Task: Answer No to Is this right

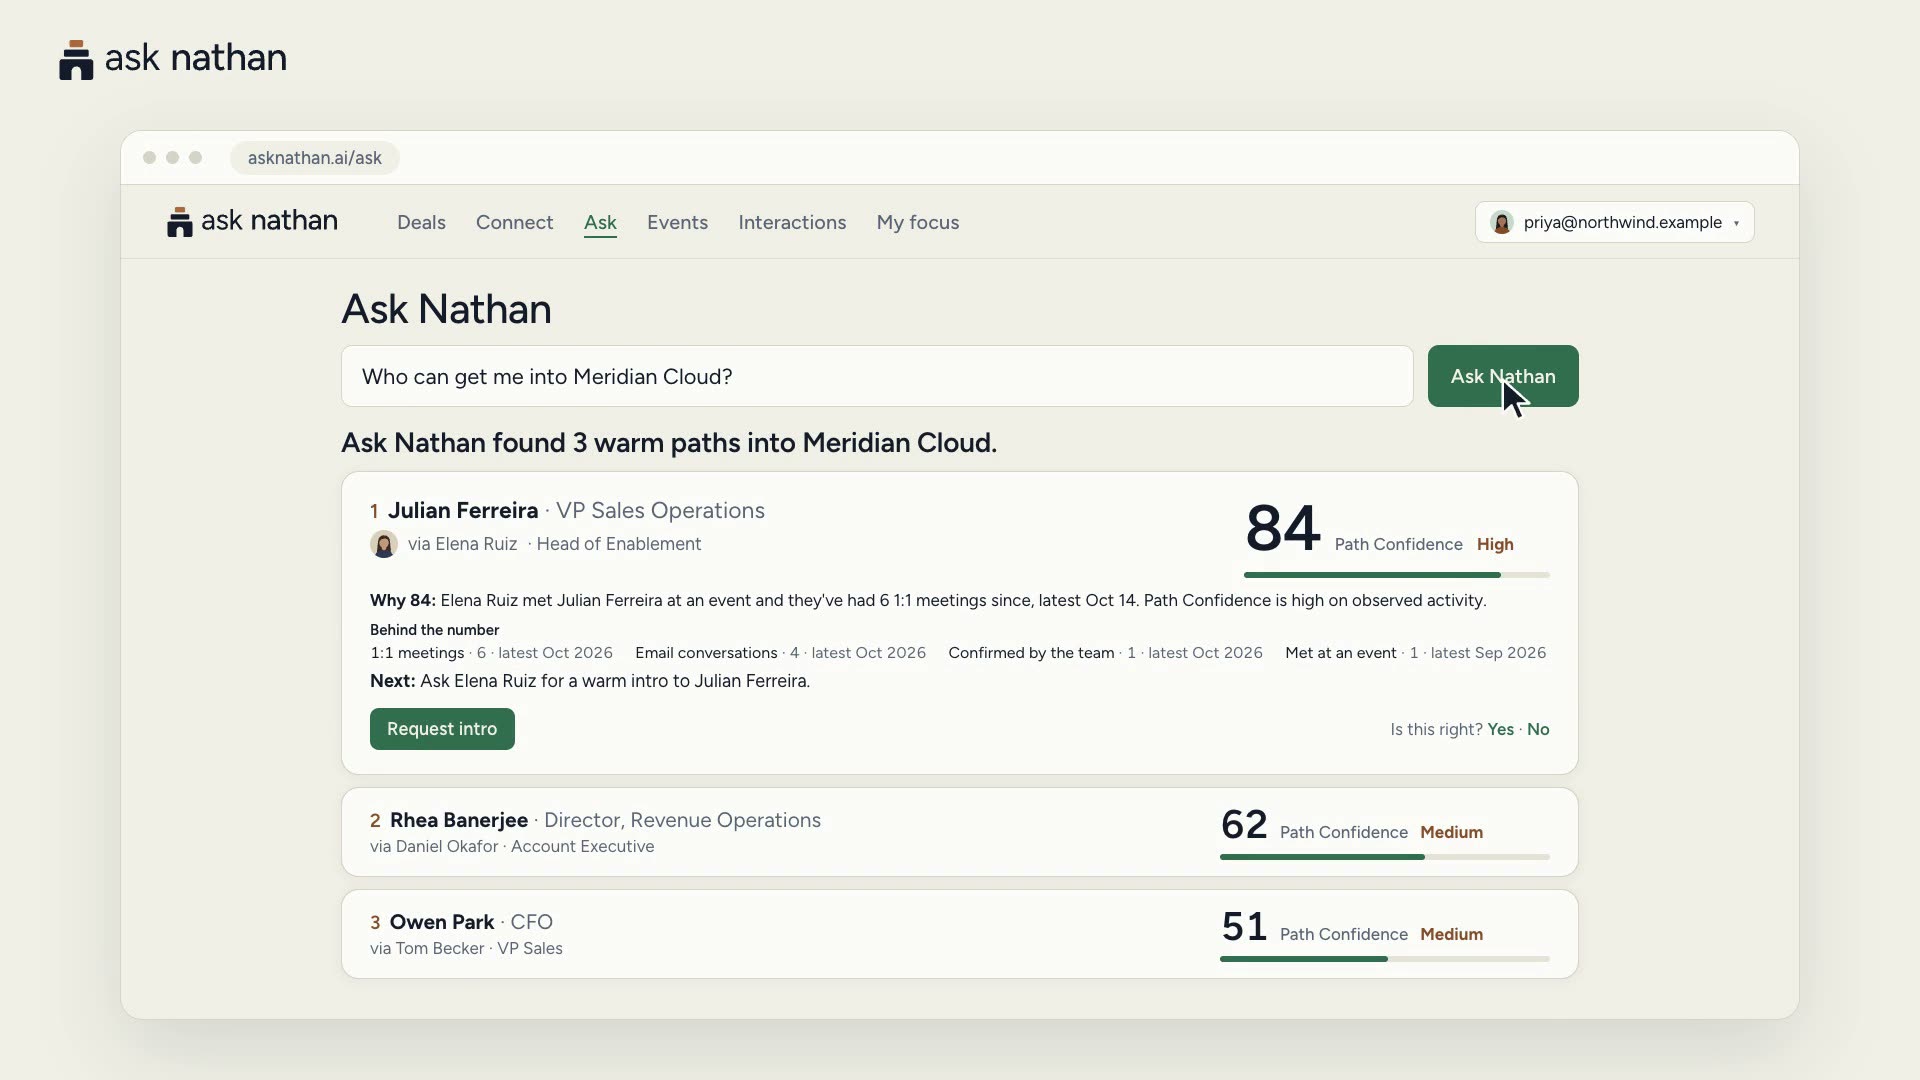Action: coord(1538,730)
